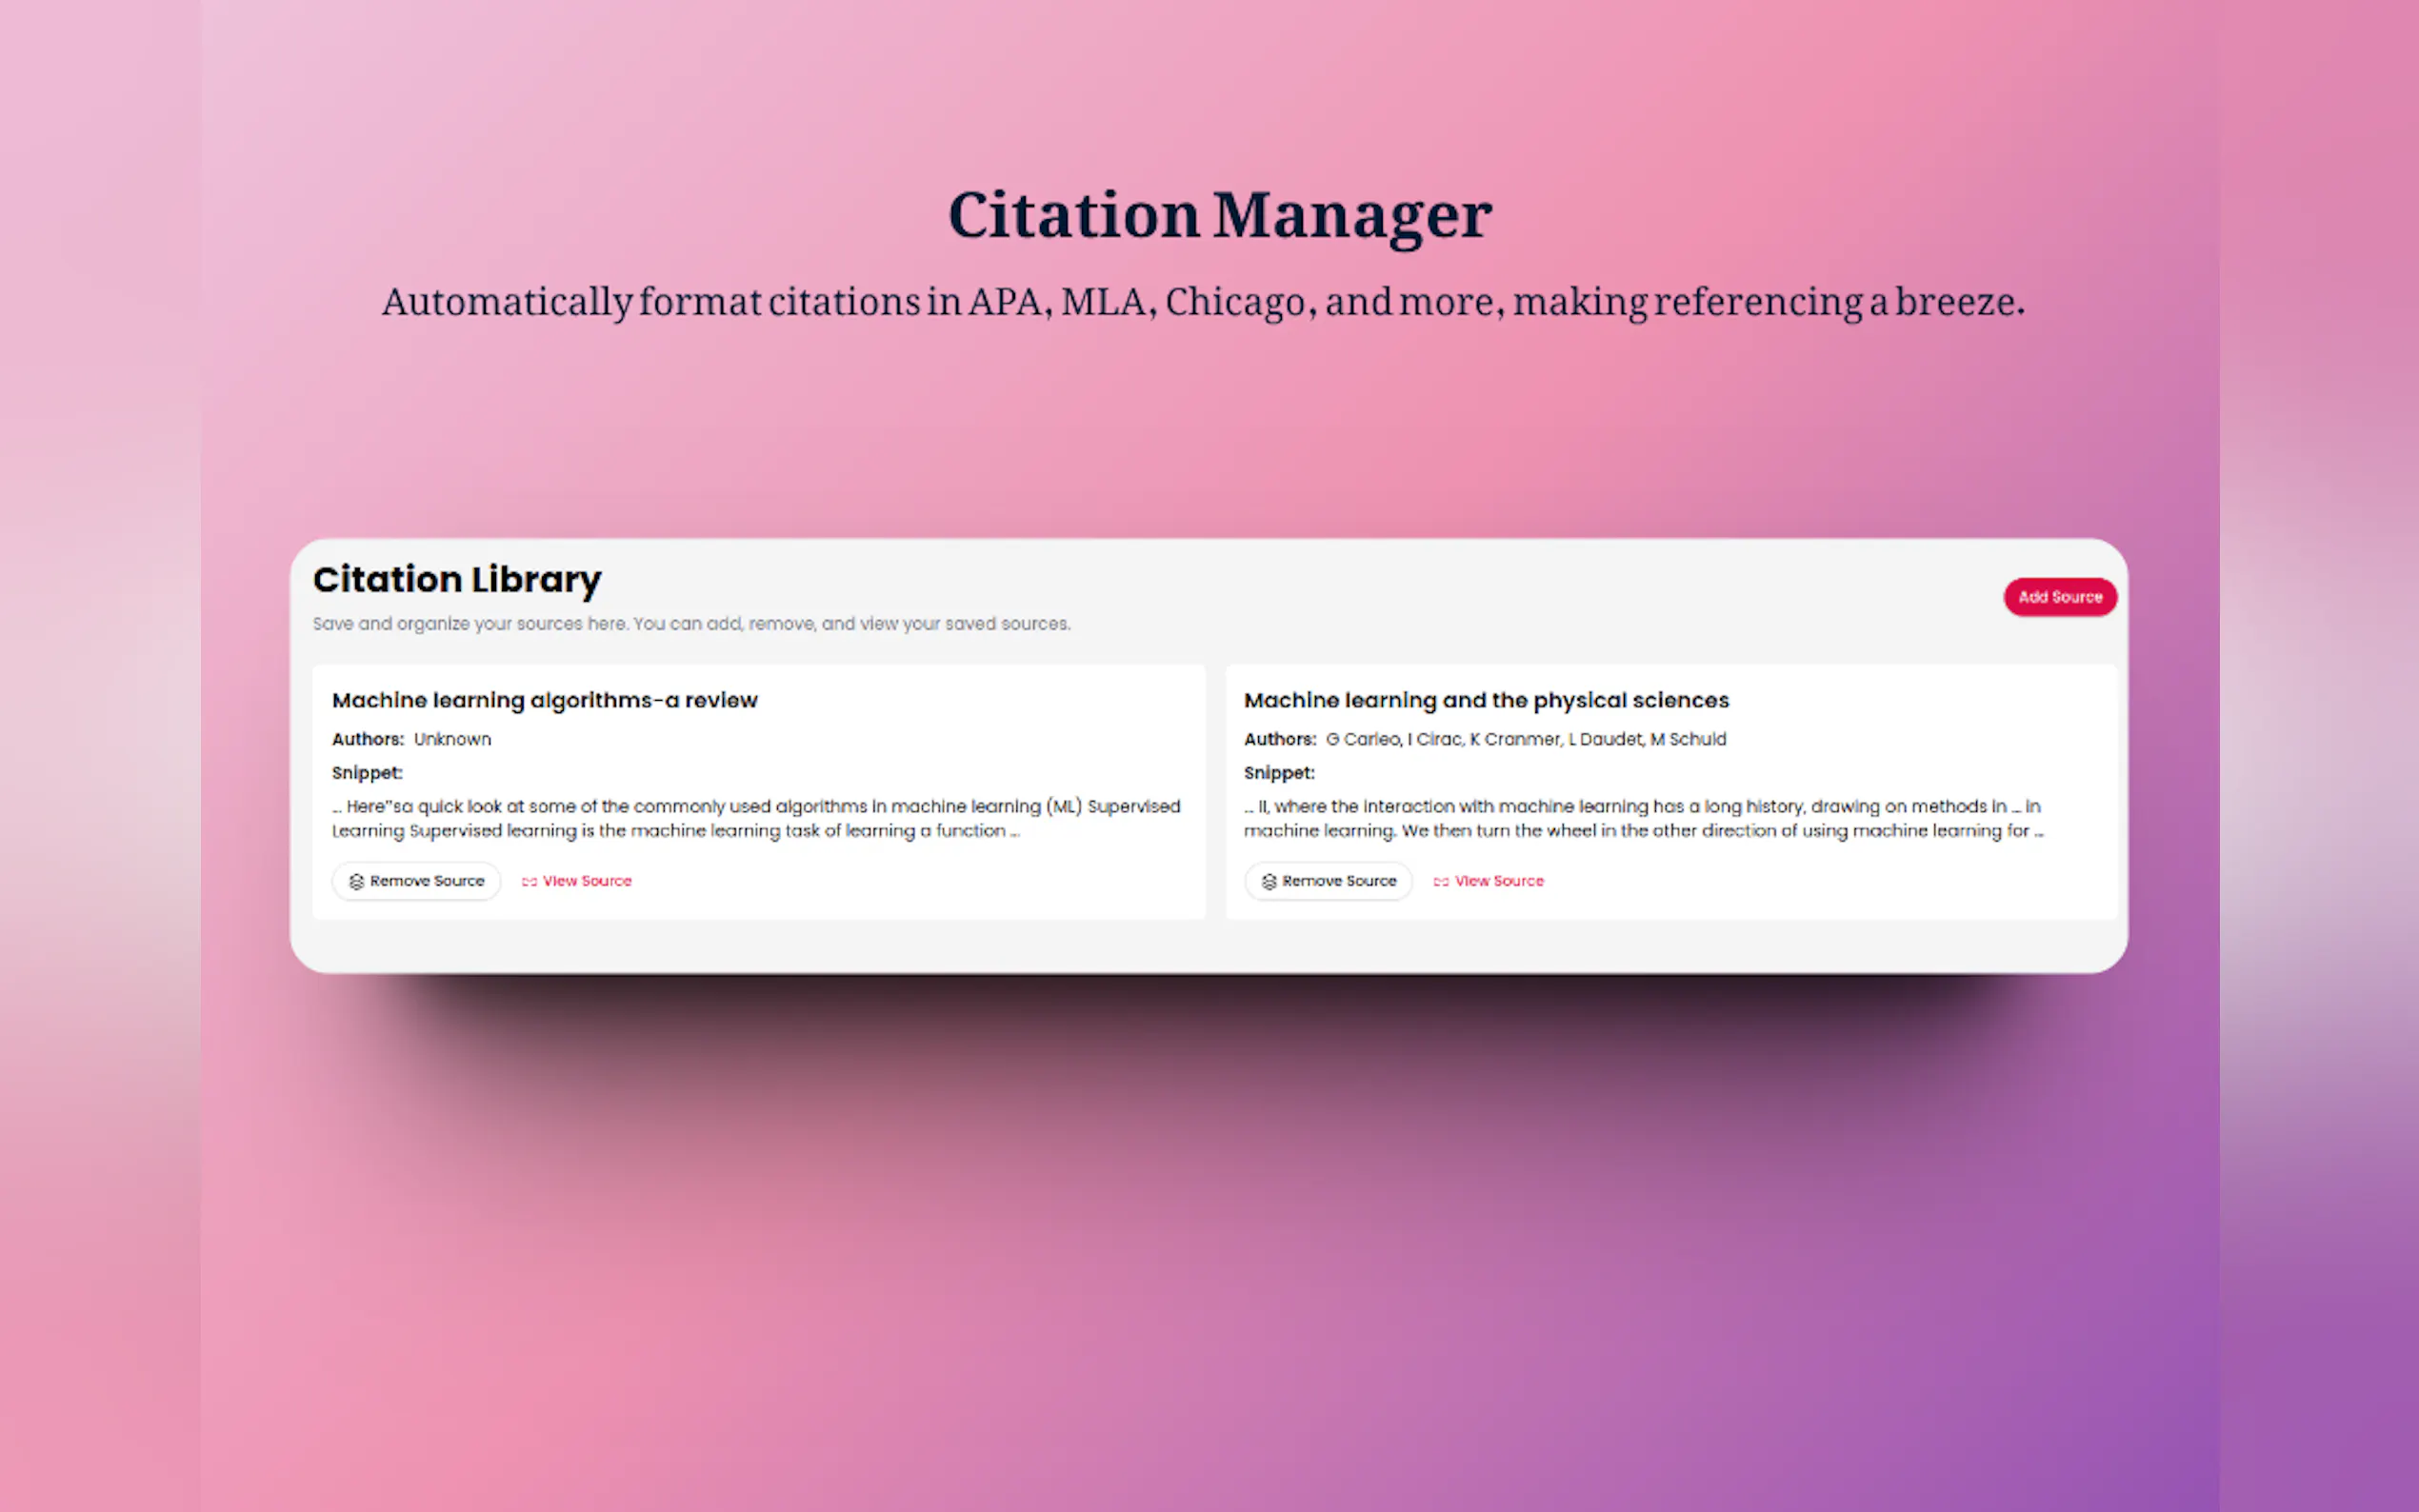Open View Source for the physical sciences paper
Image resolution: width=2419 pixels, height=1512 pixels.
[x=1498, y=881]
